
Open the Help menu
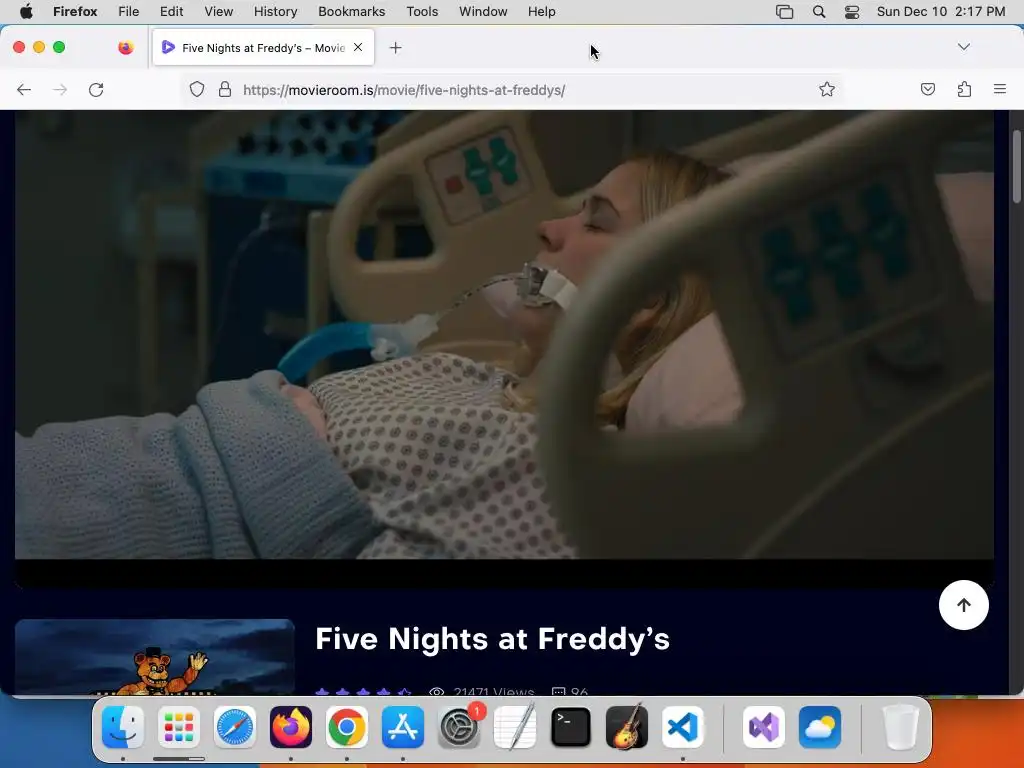click(541, 11)
